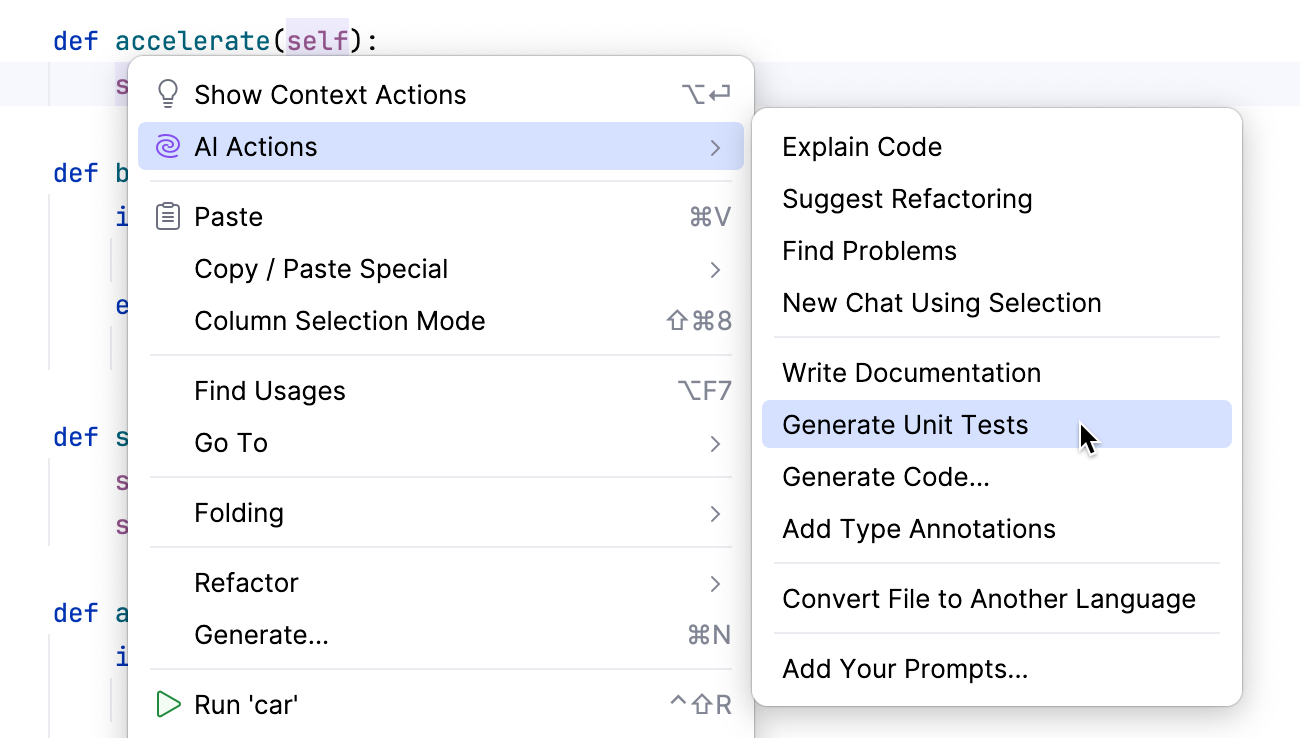Click the Show Context Actions lightbulb icon
The image size is (1300, 738).
168,93
